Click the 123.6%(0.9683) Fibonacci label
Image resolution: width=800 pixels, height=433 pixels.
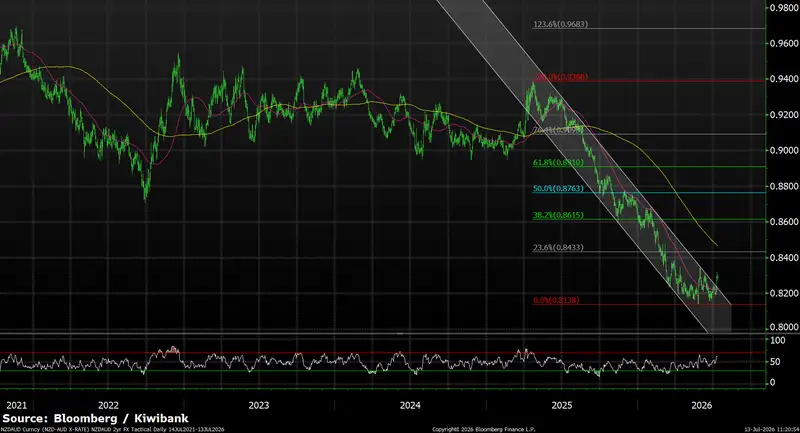pyautogui.click(x=560, y=24)
